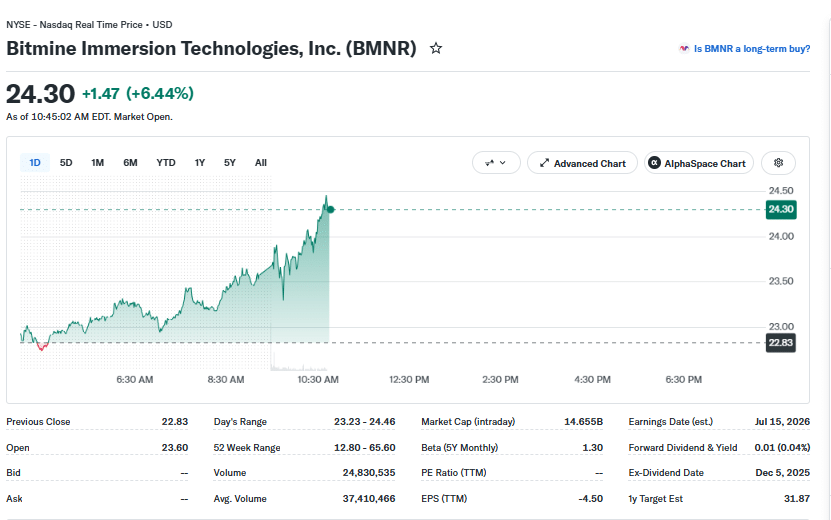Image resolution: width=831 pixels, height=520 pixels.
Task: Click Beta (5Y Monthly) label
Action: point(459,447)
